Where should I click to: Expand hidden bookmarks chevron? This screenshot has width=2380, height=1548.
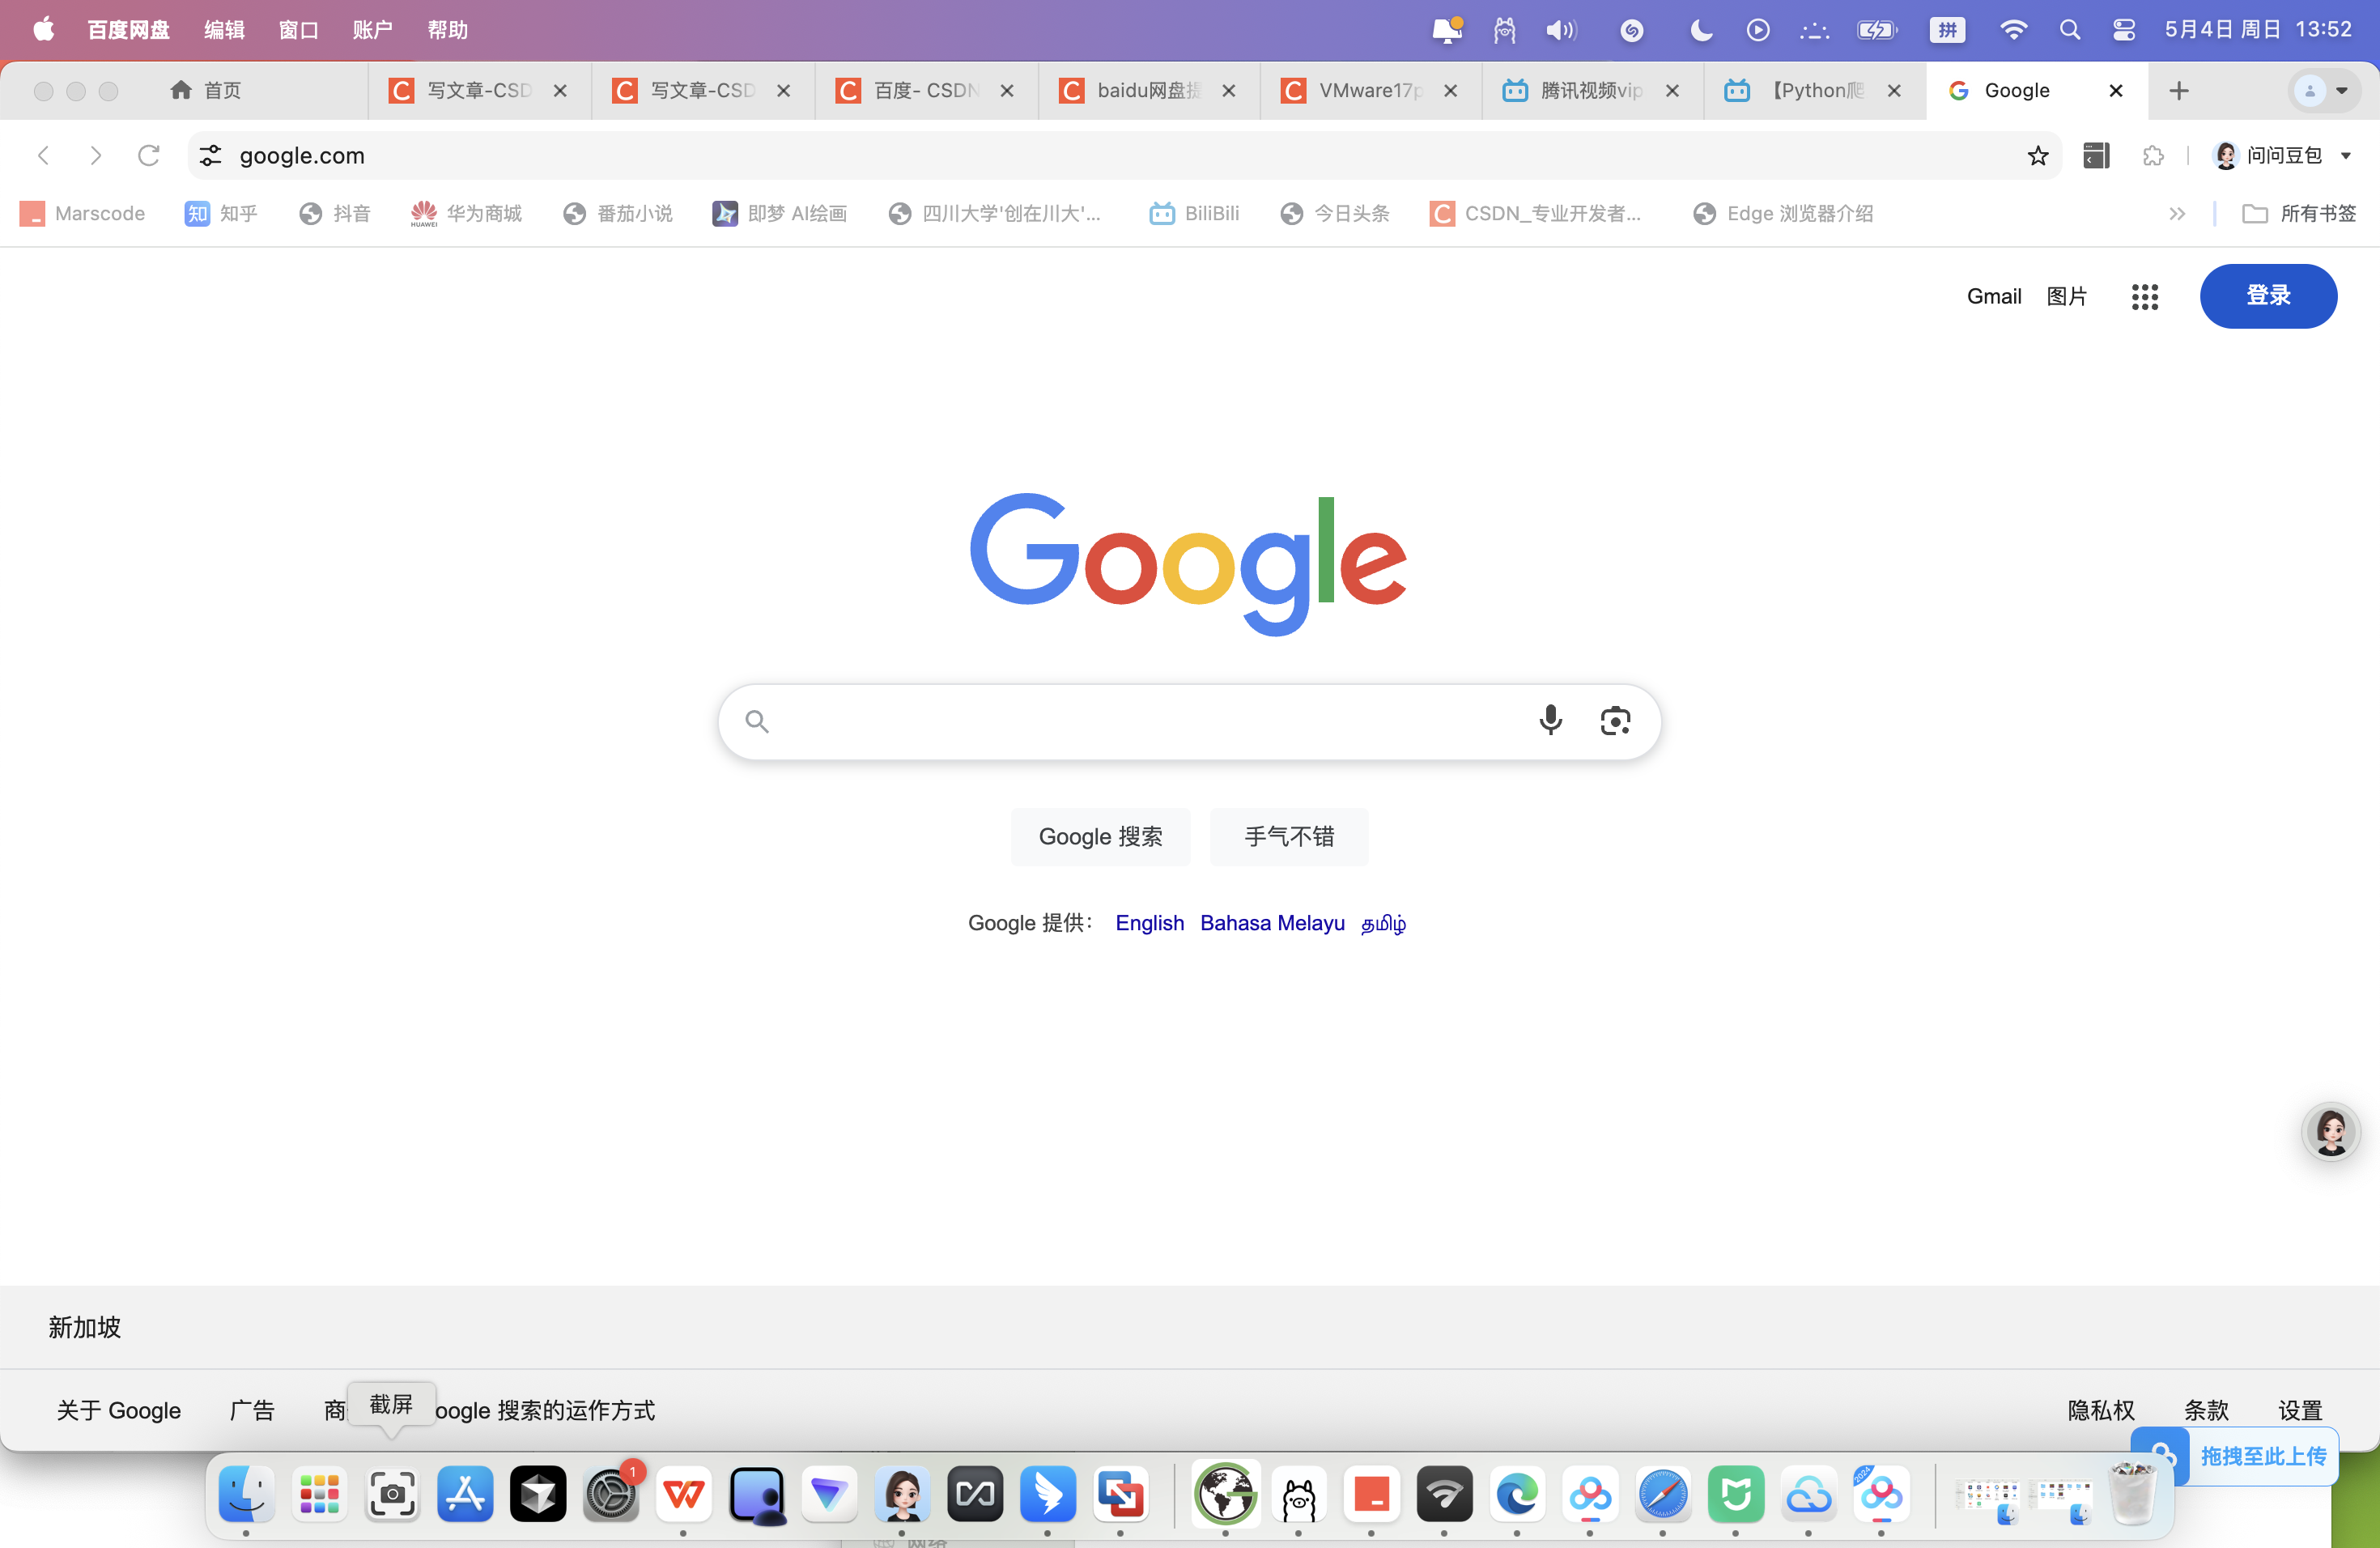[2176, 214]
